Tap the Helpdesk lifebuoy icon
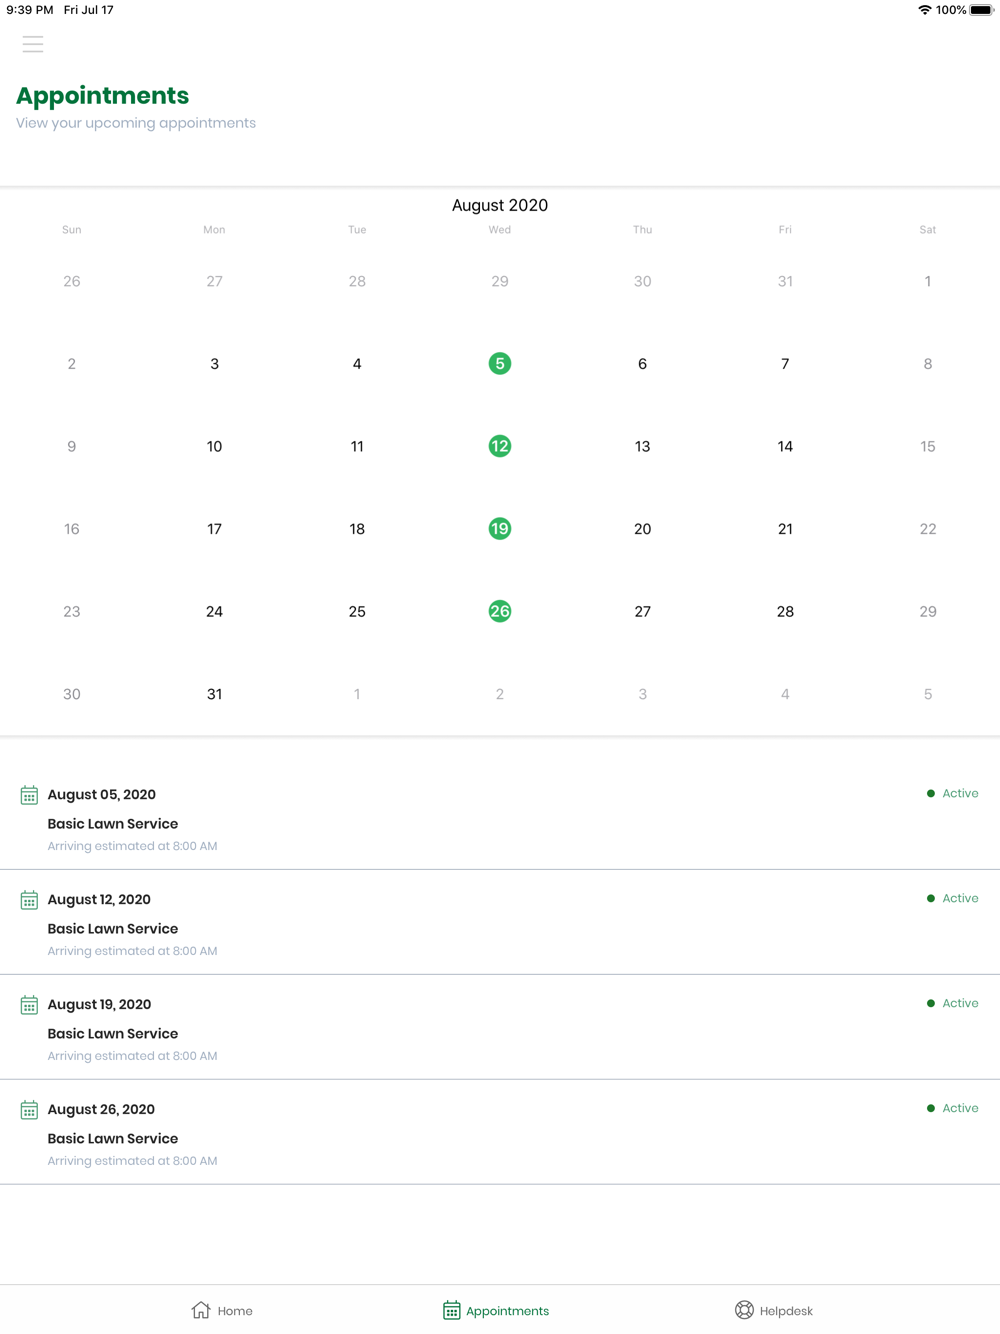 [744, 1310]
